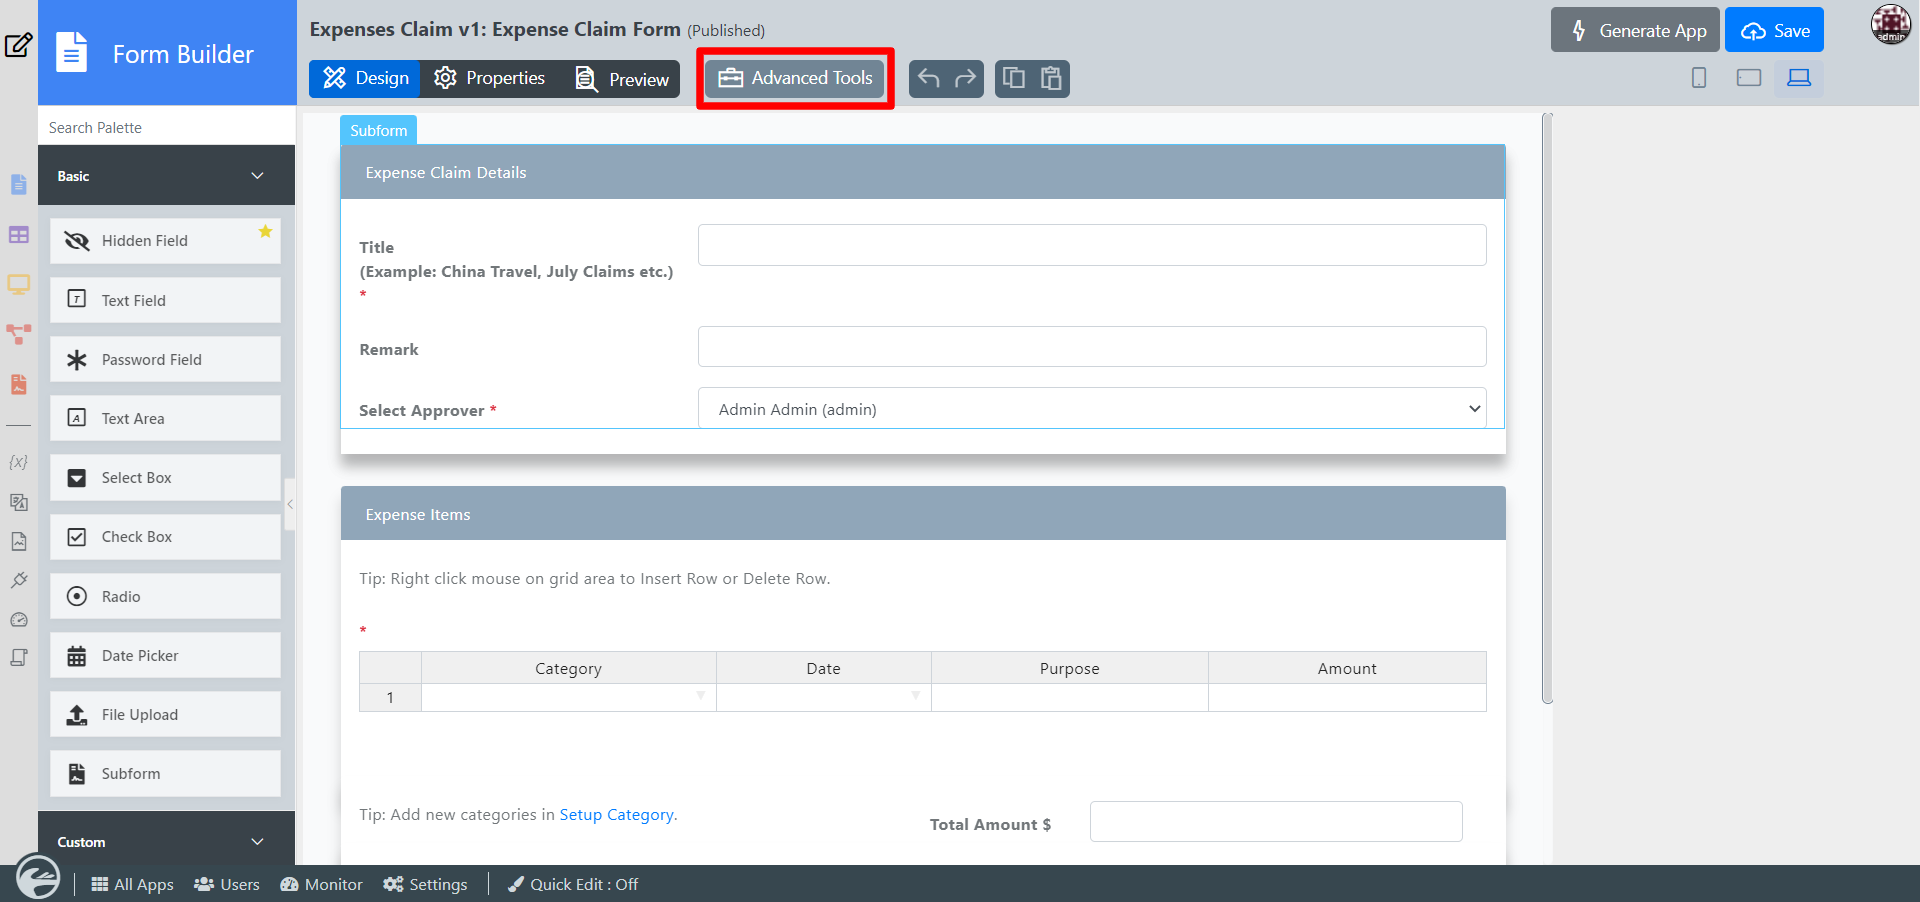Open the scroll/logs icon in sidebar
Viewport: 1920px width, 902px height.
(19, 658)
